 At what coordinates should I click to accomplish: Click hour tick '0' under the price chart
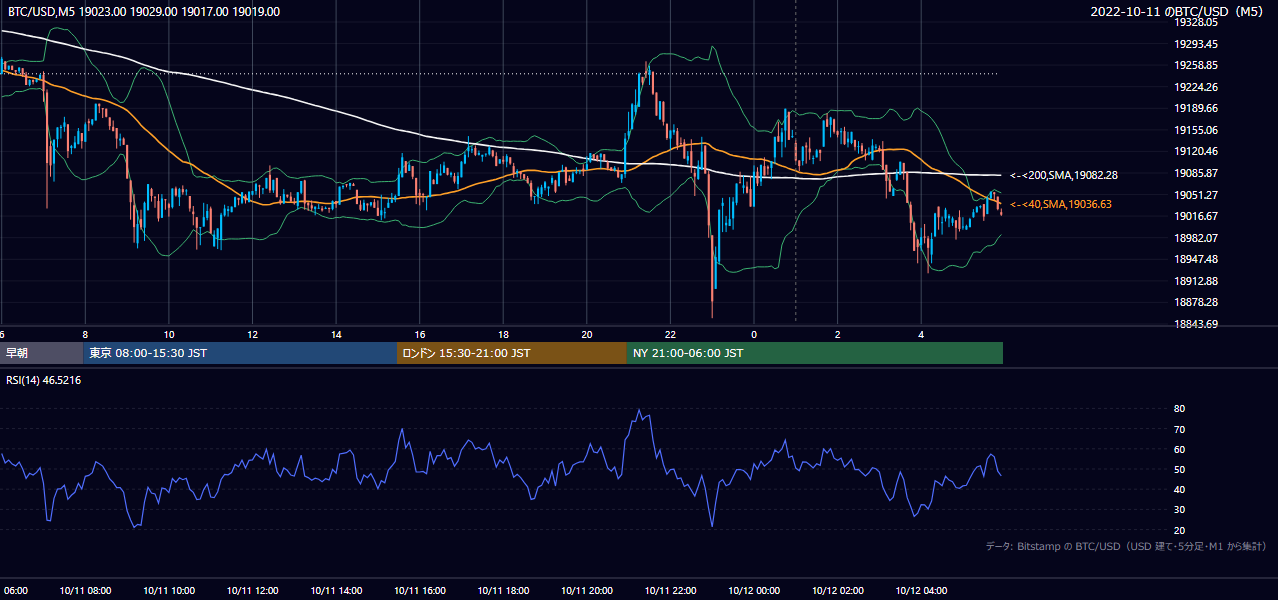pyautogui.click(x=754, y=334)
